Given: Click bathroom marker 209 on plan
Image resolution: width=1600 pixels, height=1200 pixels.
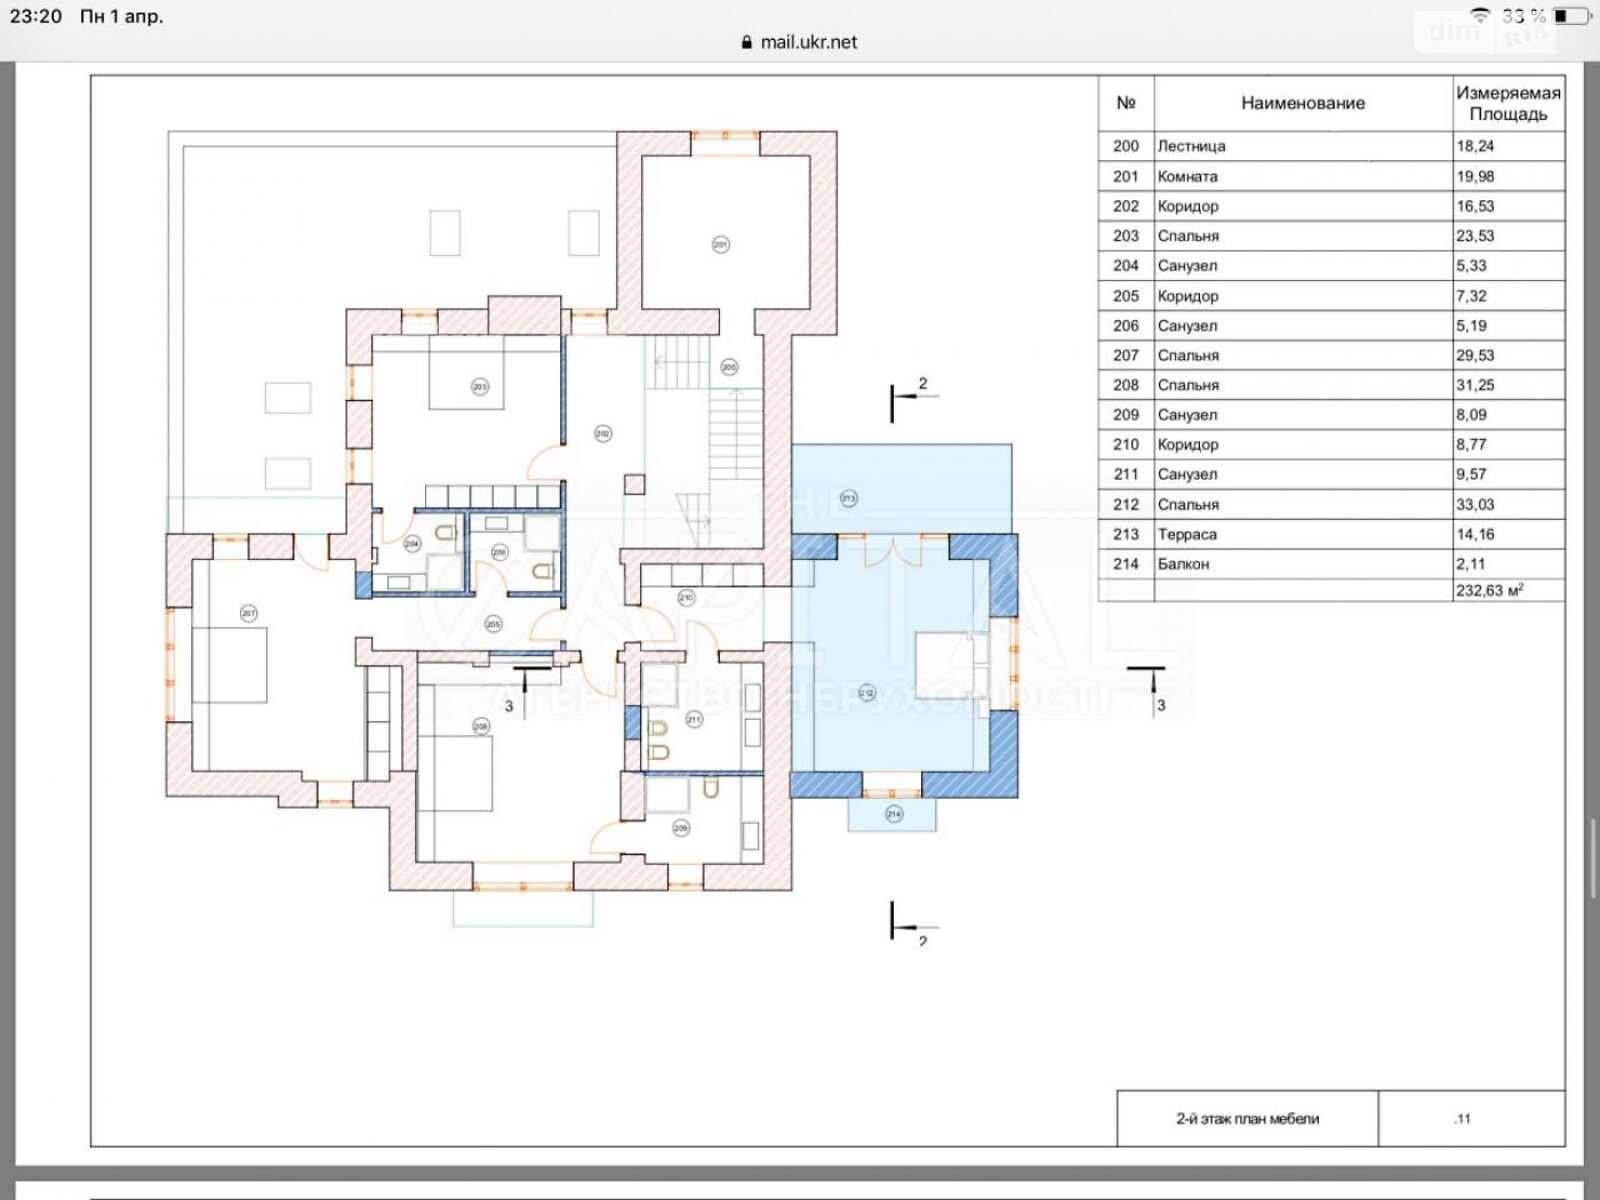Looking at the screenshot, I should pyautogui.click(x=681, y=828).
